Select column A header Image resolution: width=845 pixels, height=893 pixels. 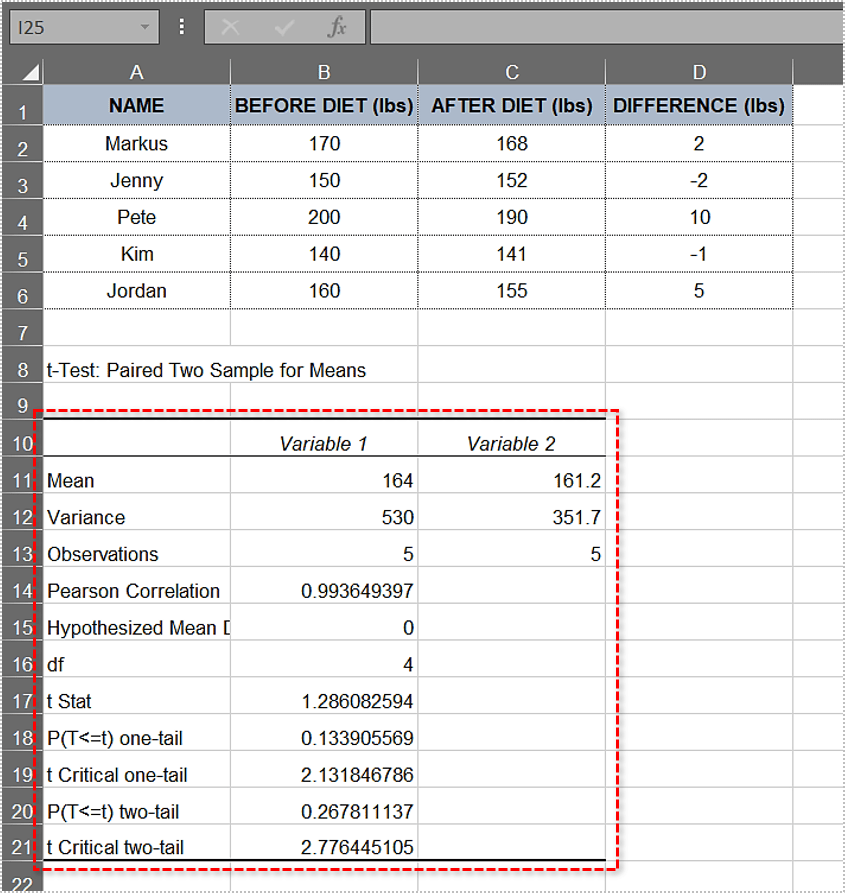pos(137,72)
